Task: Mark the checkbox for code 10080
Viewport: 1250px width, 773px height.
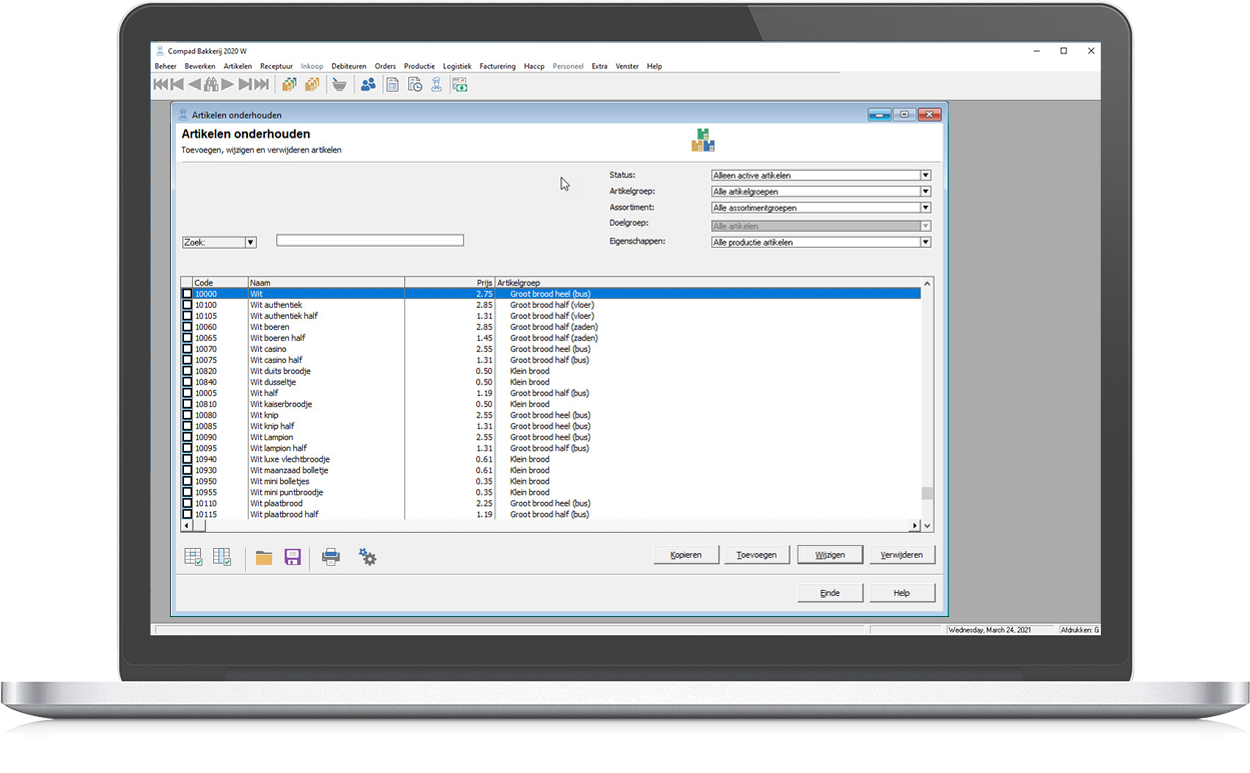Action: (x=187, y=415)
